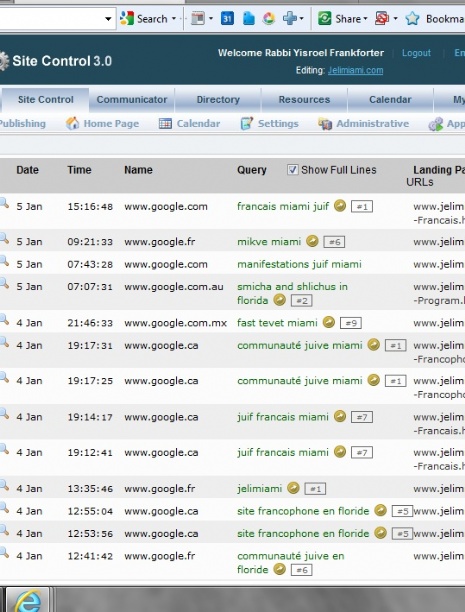Click the Share toolbar icon
The height and width of the screenshot is (612, 465).
point(324,18)
